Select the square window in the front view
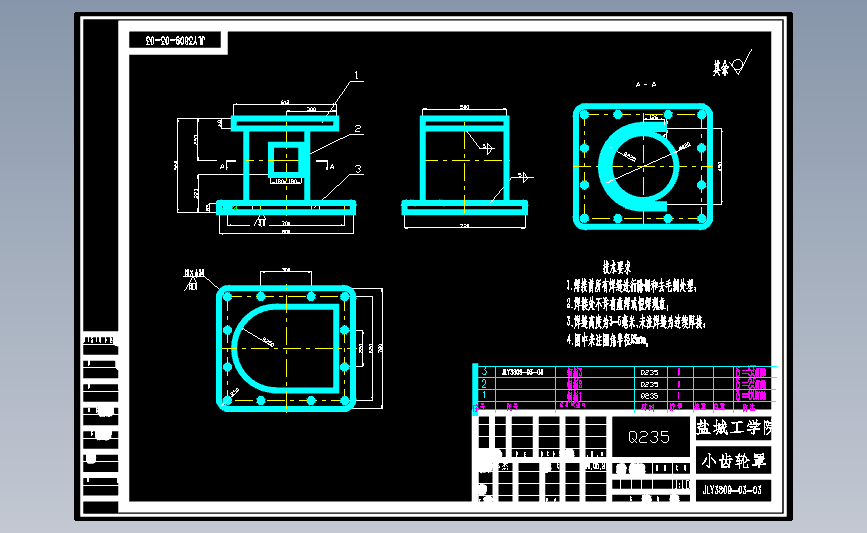Viewport: 867px width, 533px height. click(286, 159)
